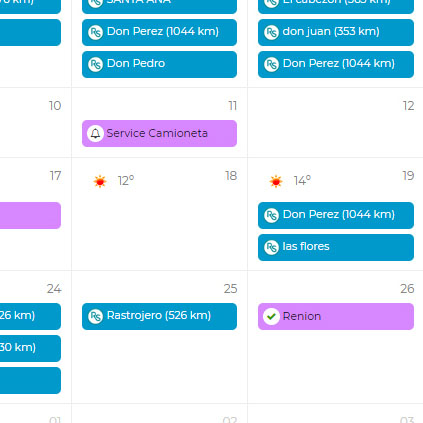The height and width of the screenshot is (423, 423).
Task: Click the bell icon on Service Camioneta
Action: (x=95, y=134)
